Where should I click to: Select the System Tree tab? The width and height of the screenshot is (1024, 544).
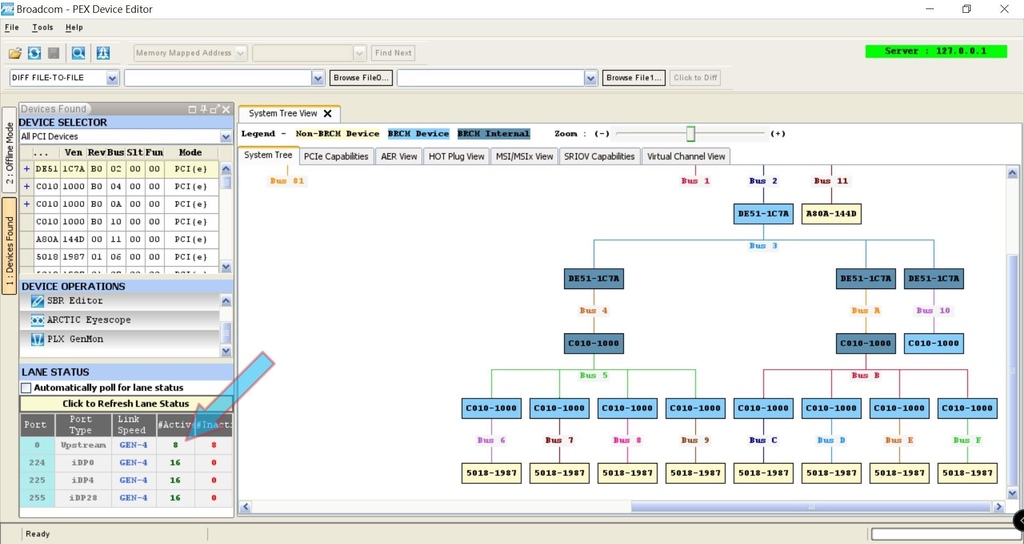coord(268,155)
